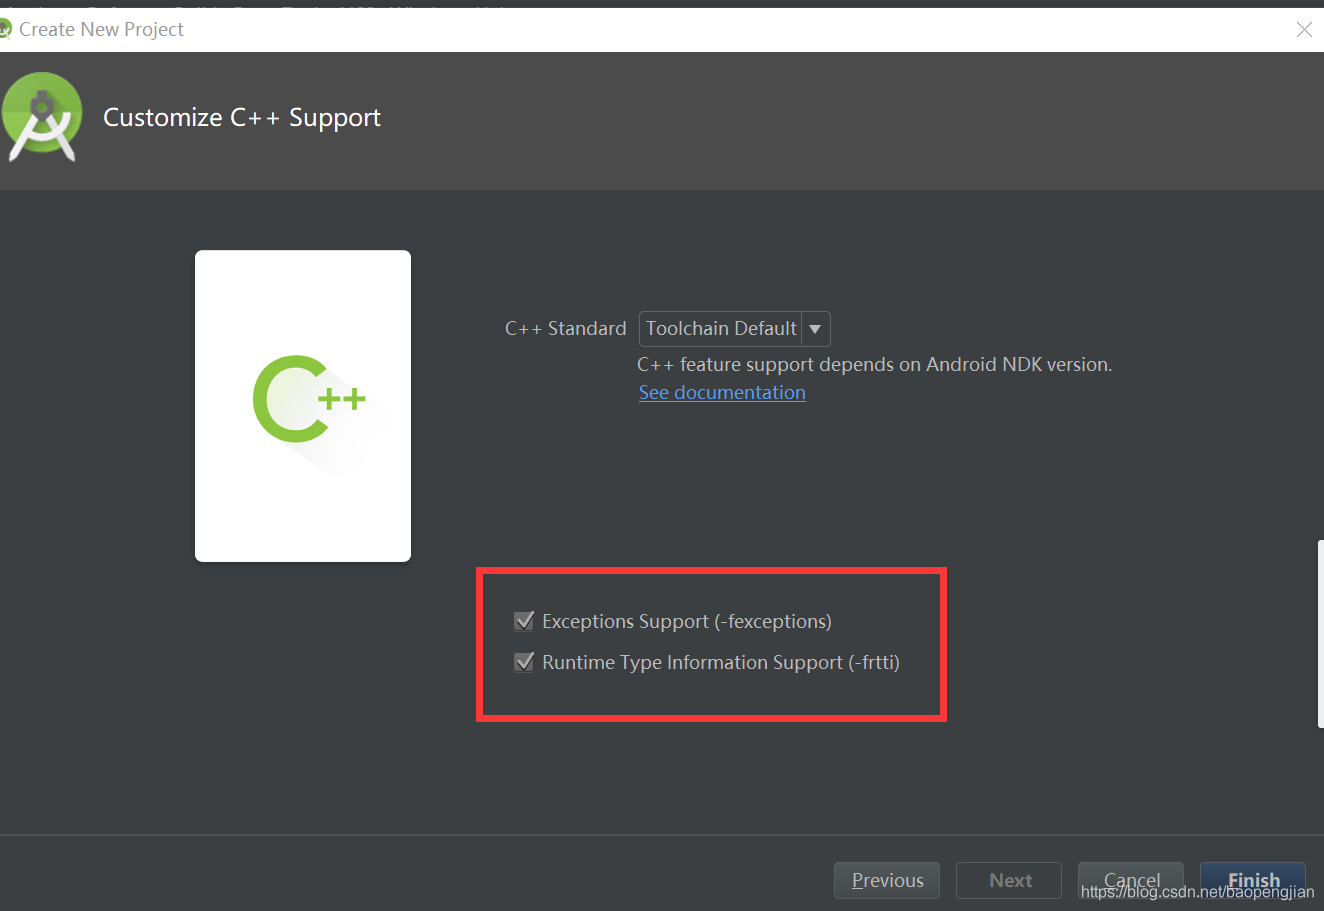Click the Cancel button
Image resolution: width=1324 pixels, height=911 pixels.
click(x=1131, y=880)
